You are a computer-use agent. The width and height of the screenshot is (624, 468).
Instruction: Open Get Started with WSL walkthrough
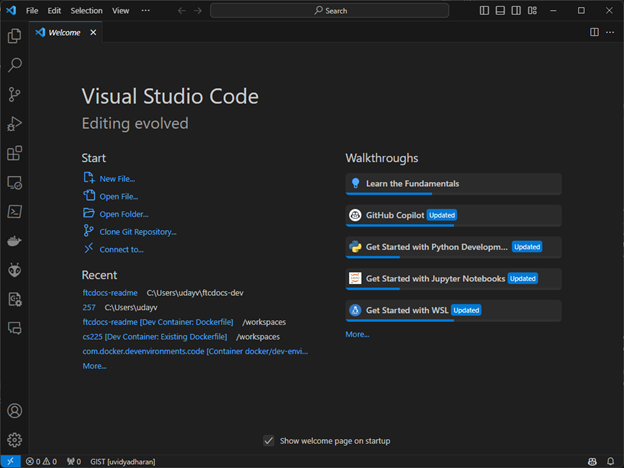453,310
